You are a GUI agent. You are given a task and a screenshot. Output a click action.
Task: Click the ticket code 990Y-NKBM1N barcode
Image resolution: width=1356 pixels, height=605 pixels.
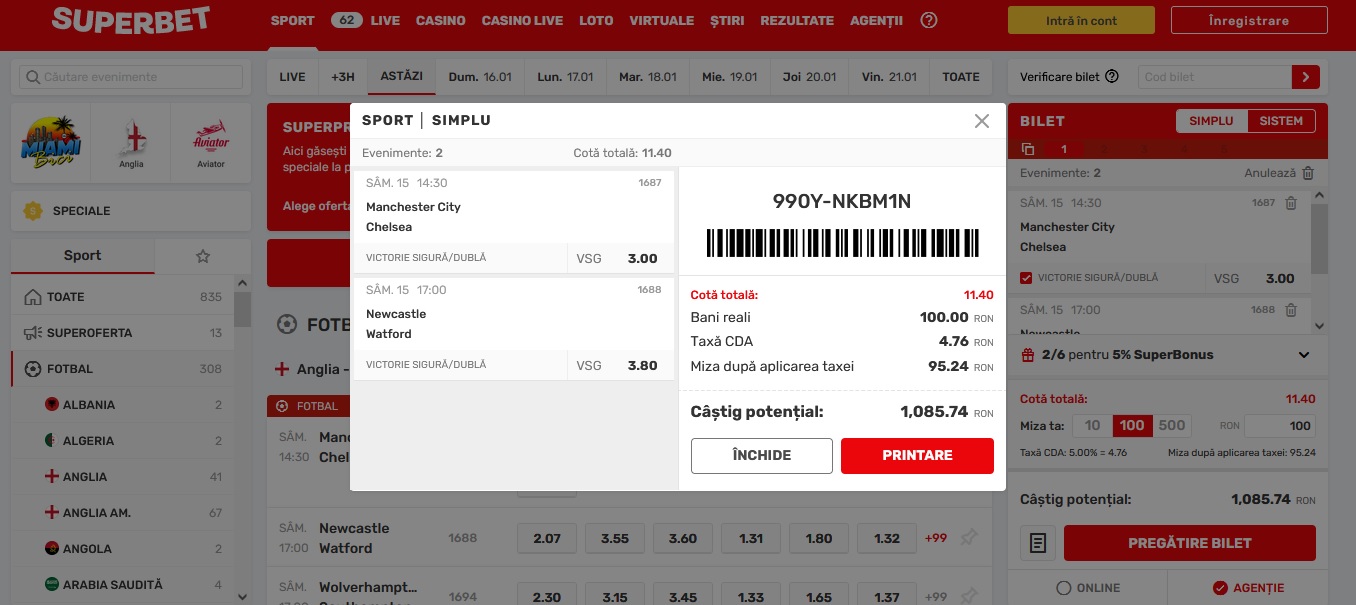(x=842, y=243)
